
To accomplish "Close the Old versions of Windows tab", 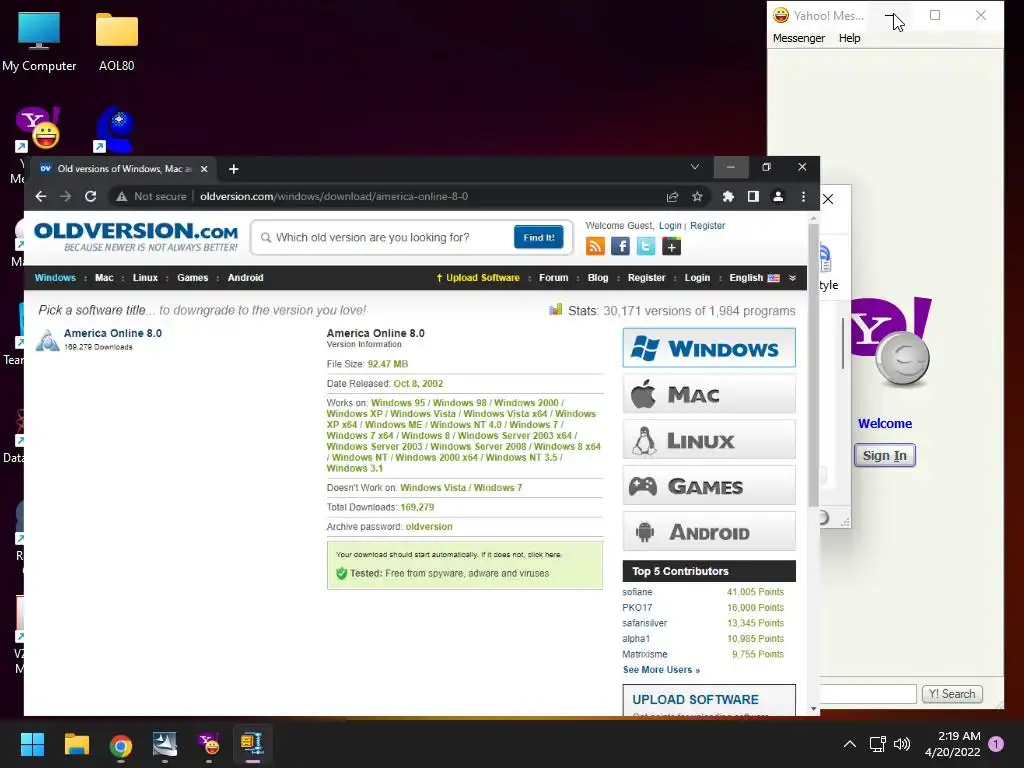I will click(x=204, y=169).
